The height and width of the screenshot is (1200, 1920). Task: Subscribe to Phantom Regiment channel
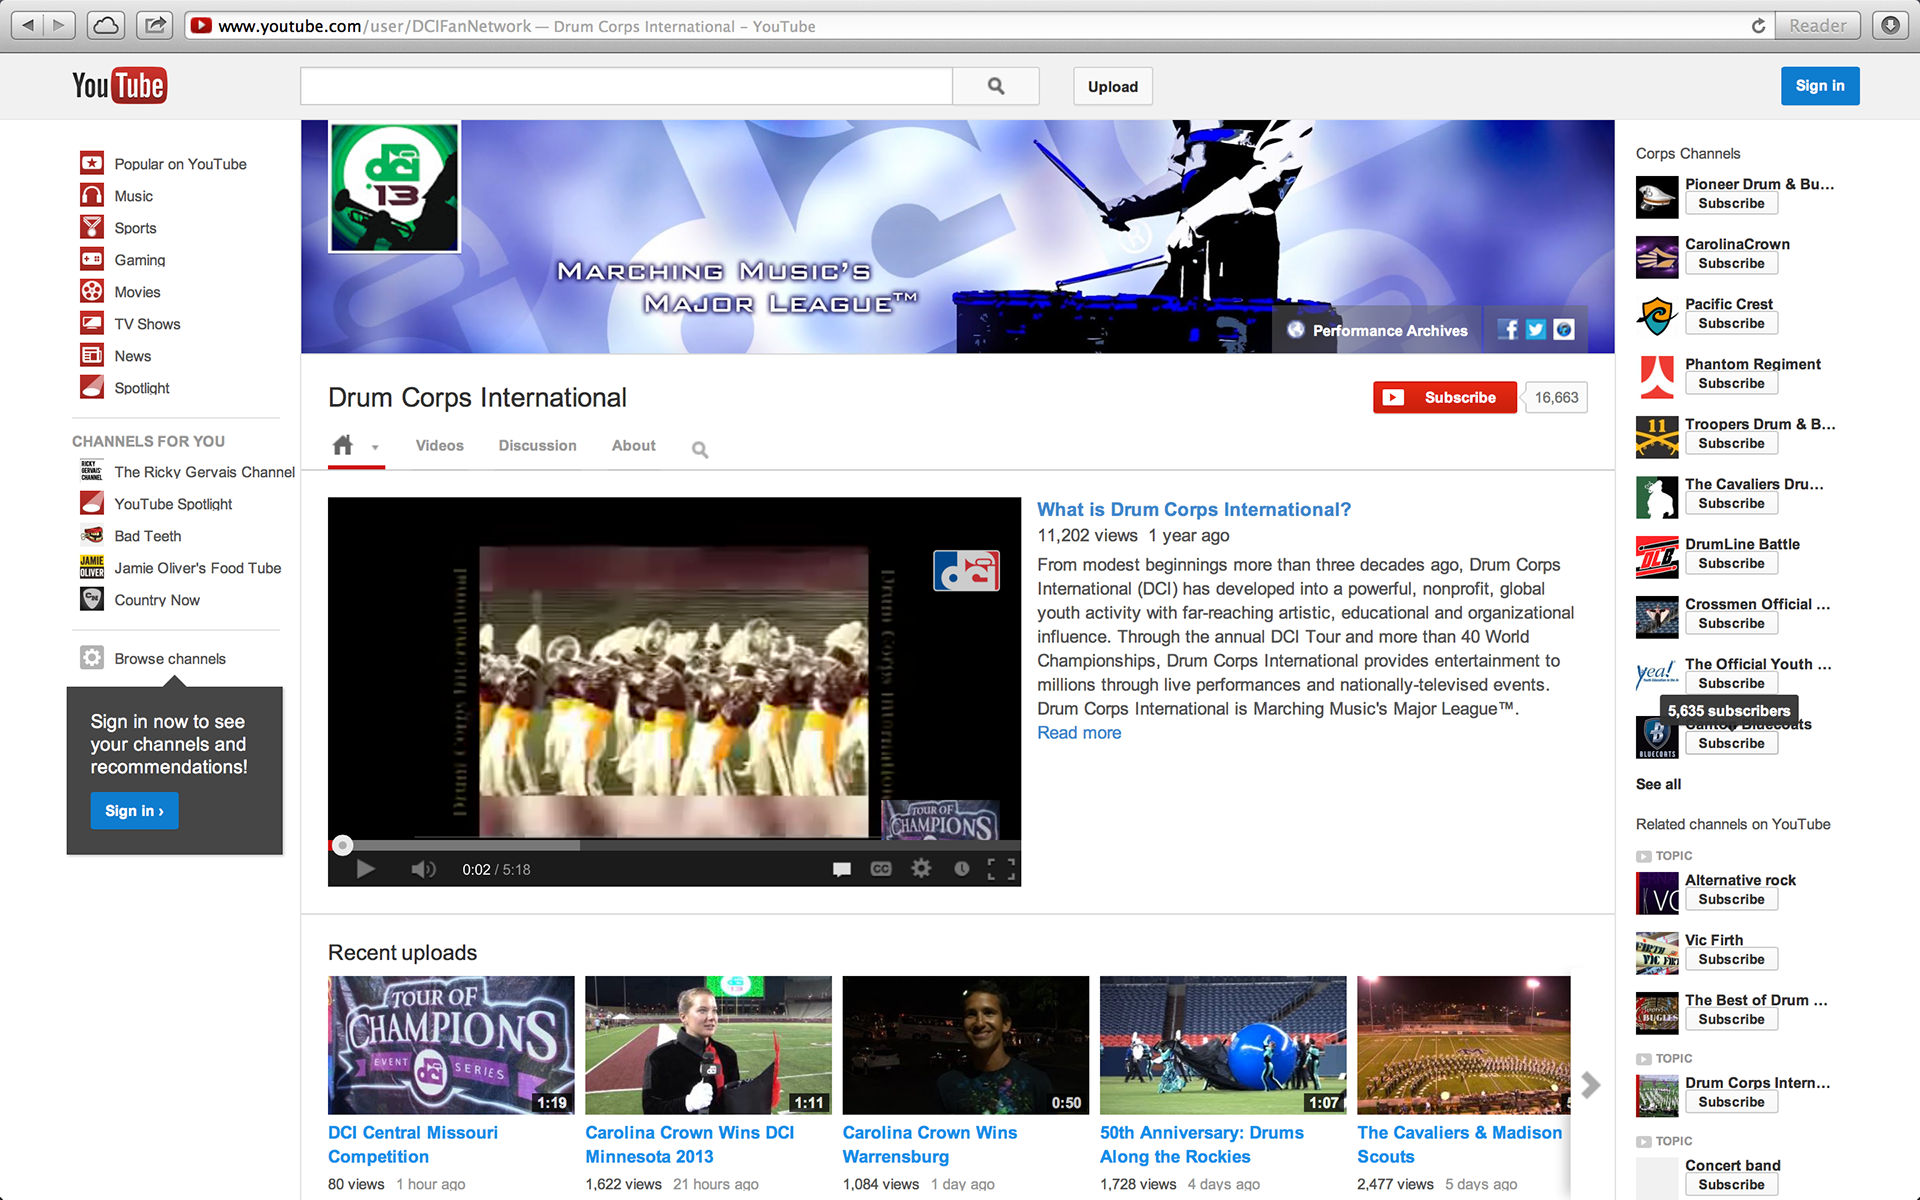coord(1731,383)
